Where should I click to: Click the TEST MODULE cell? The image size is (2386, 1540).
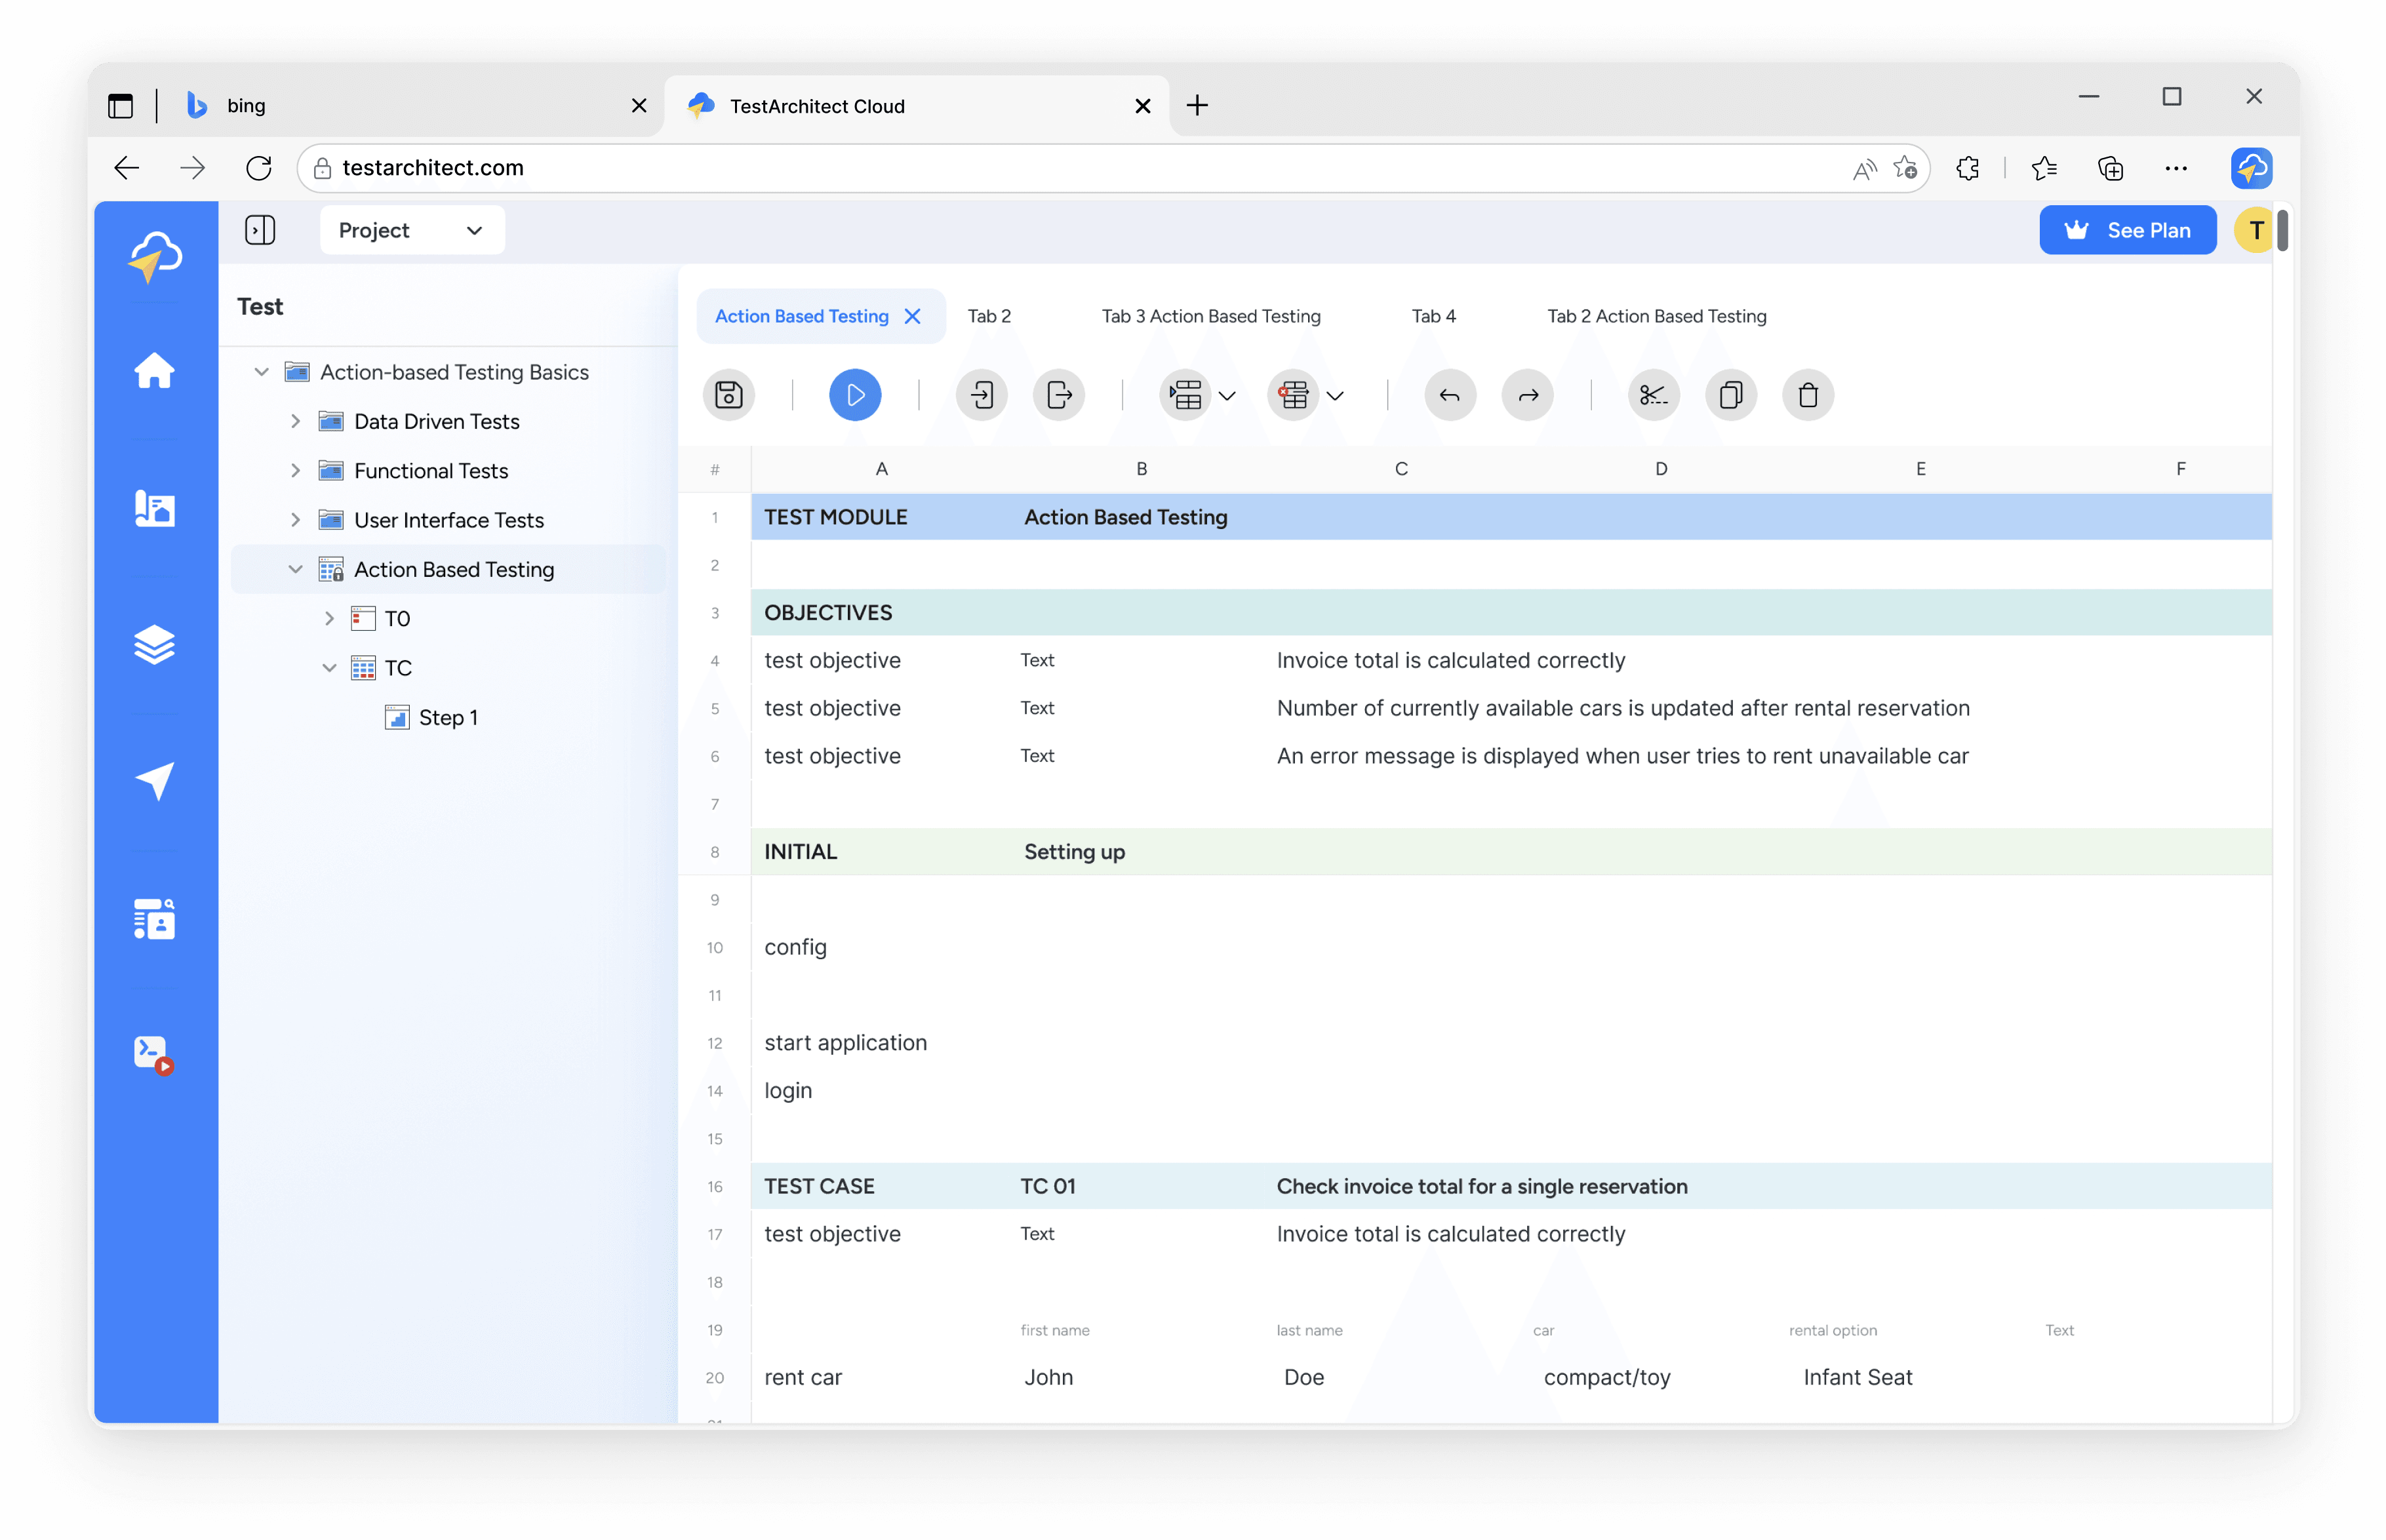click(x=835, y=517)
